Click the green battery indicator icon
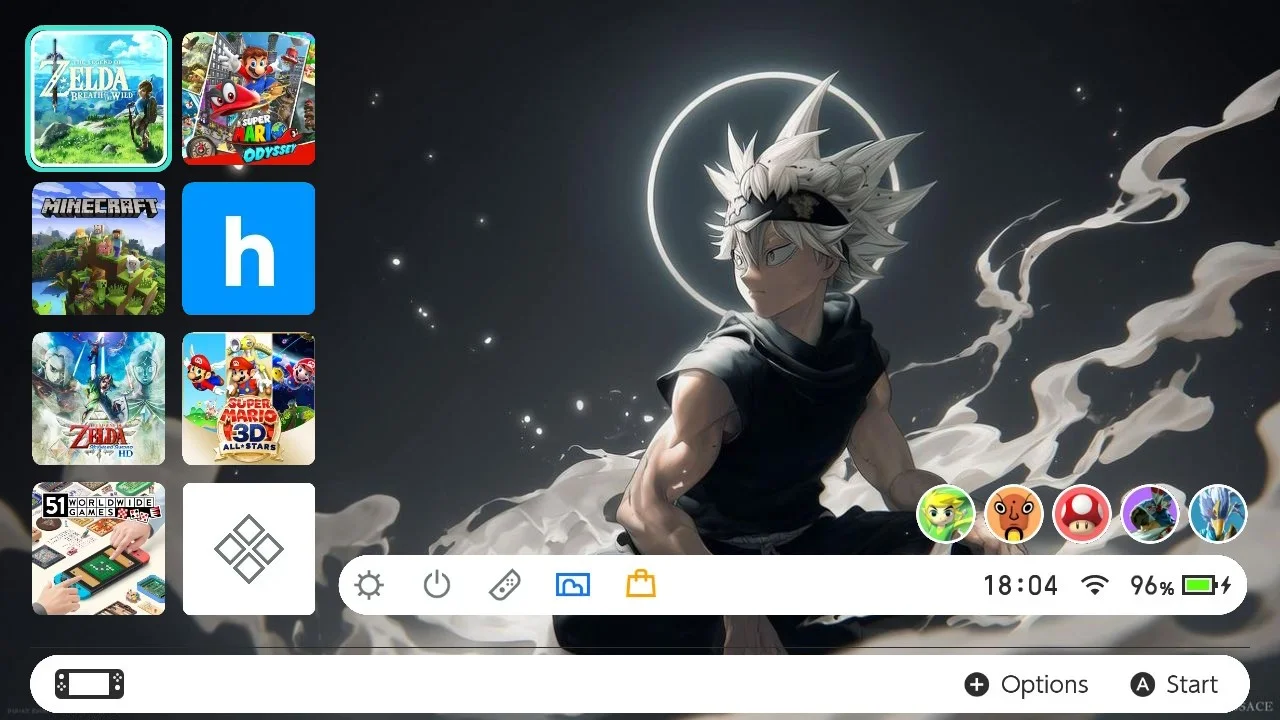The width and height of the screenshot is (1280, 720). [1207, 586]
